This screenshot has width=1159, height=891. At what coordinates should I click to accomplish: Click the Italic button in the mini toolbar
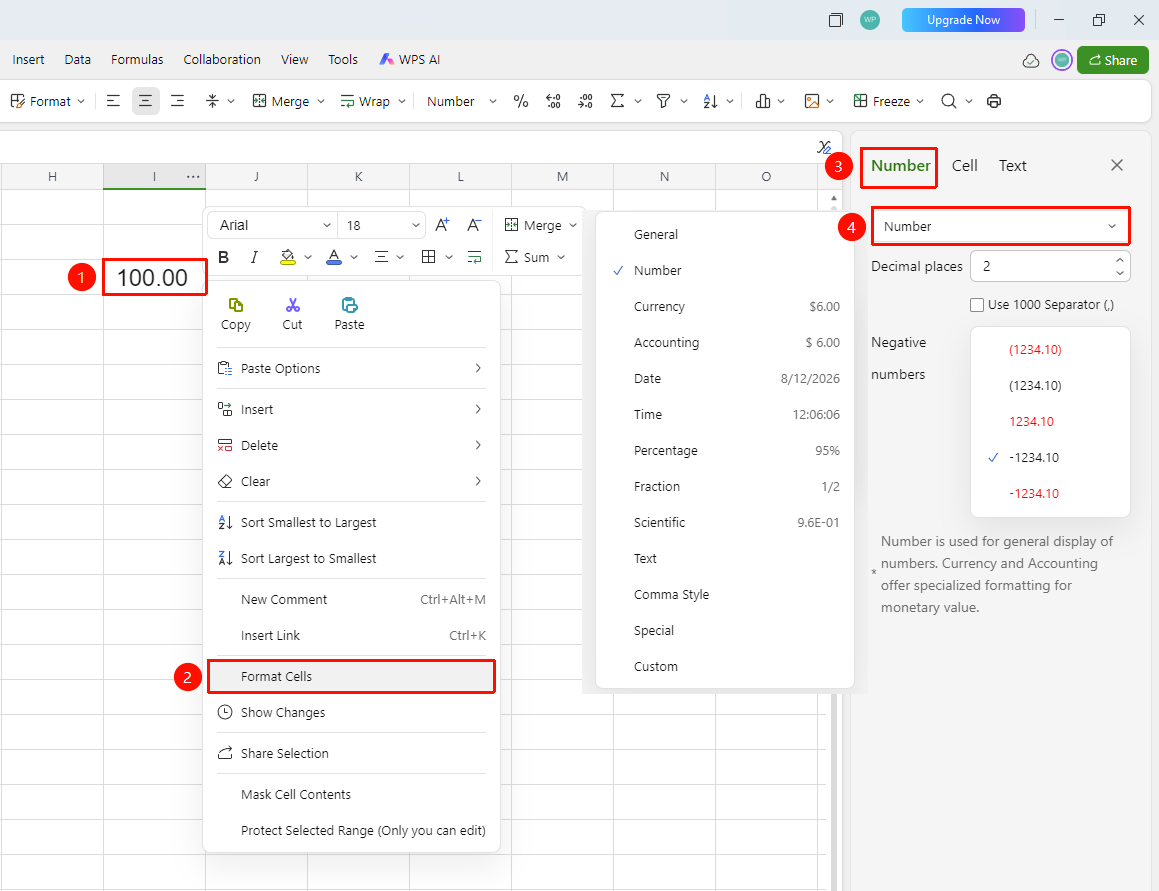[254, 257]
